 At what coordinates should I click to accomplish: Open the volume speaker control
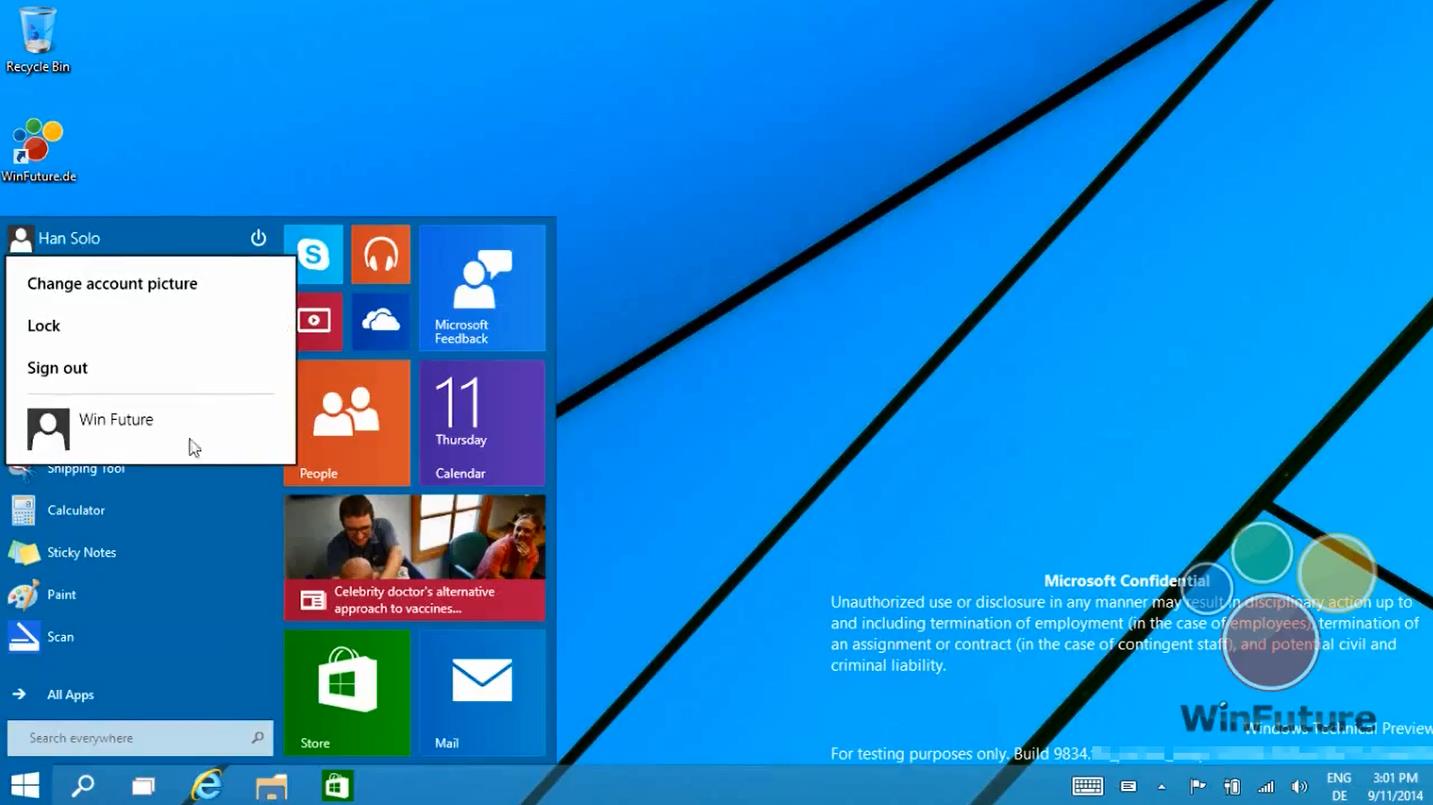(1300, 786)
